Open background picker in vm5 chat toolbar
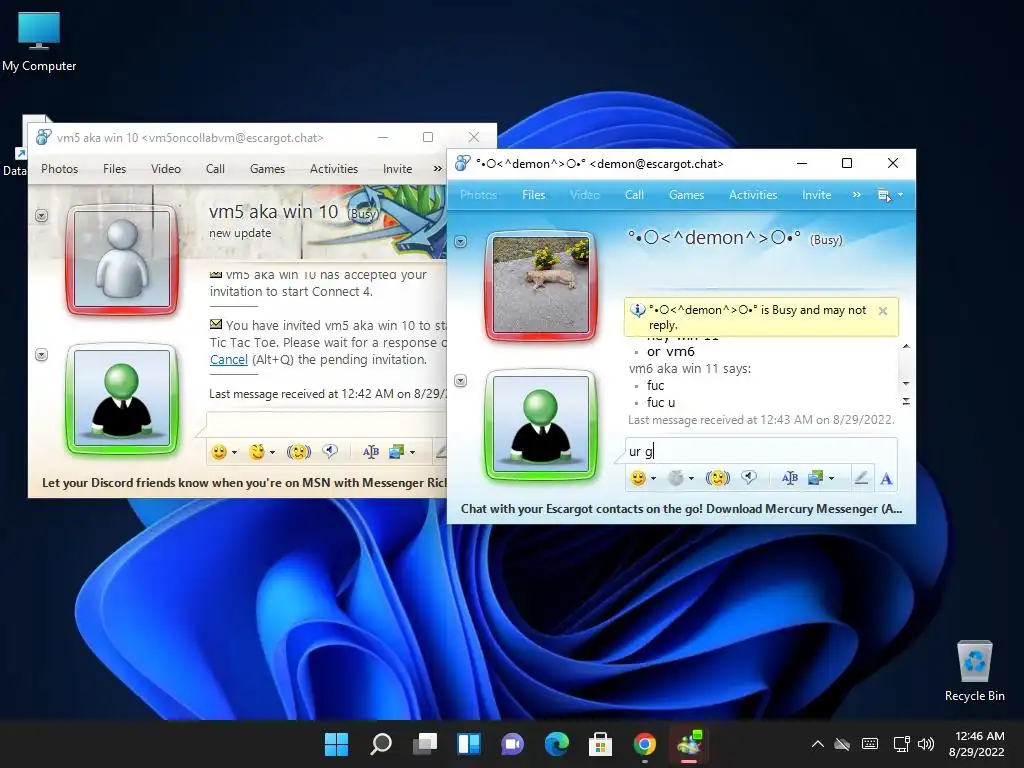Screen dimensions: 1024x768 click(396, 452)
